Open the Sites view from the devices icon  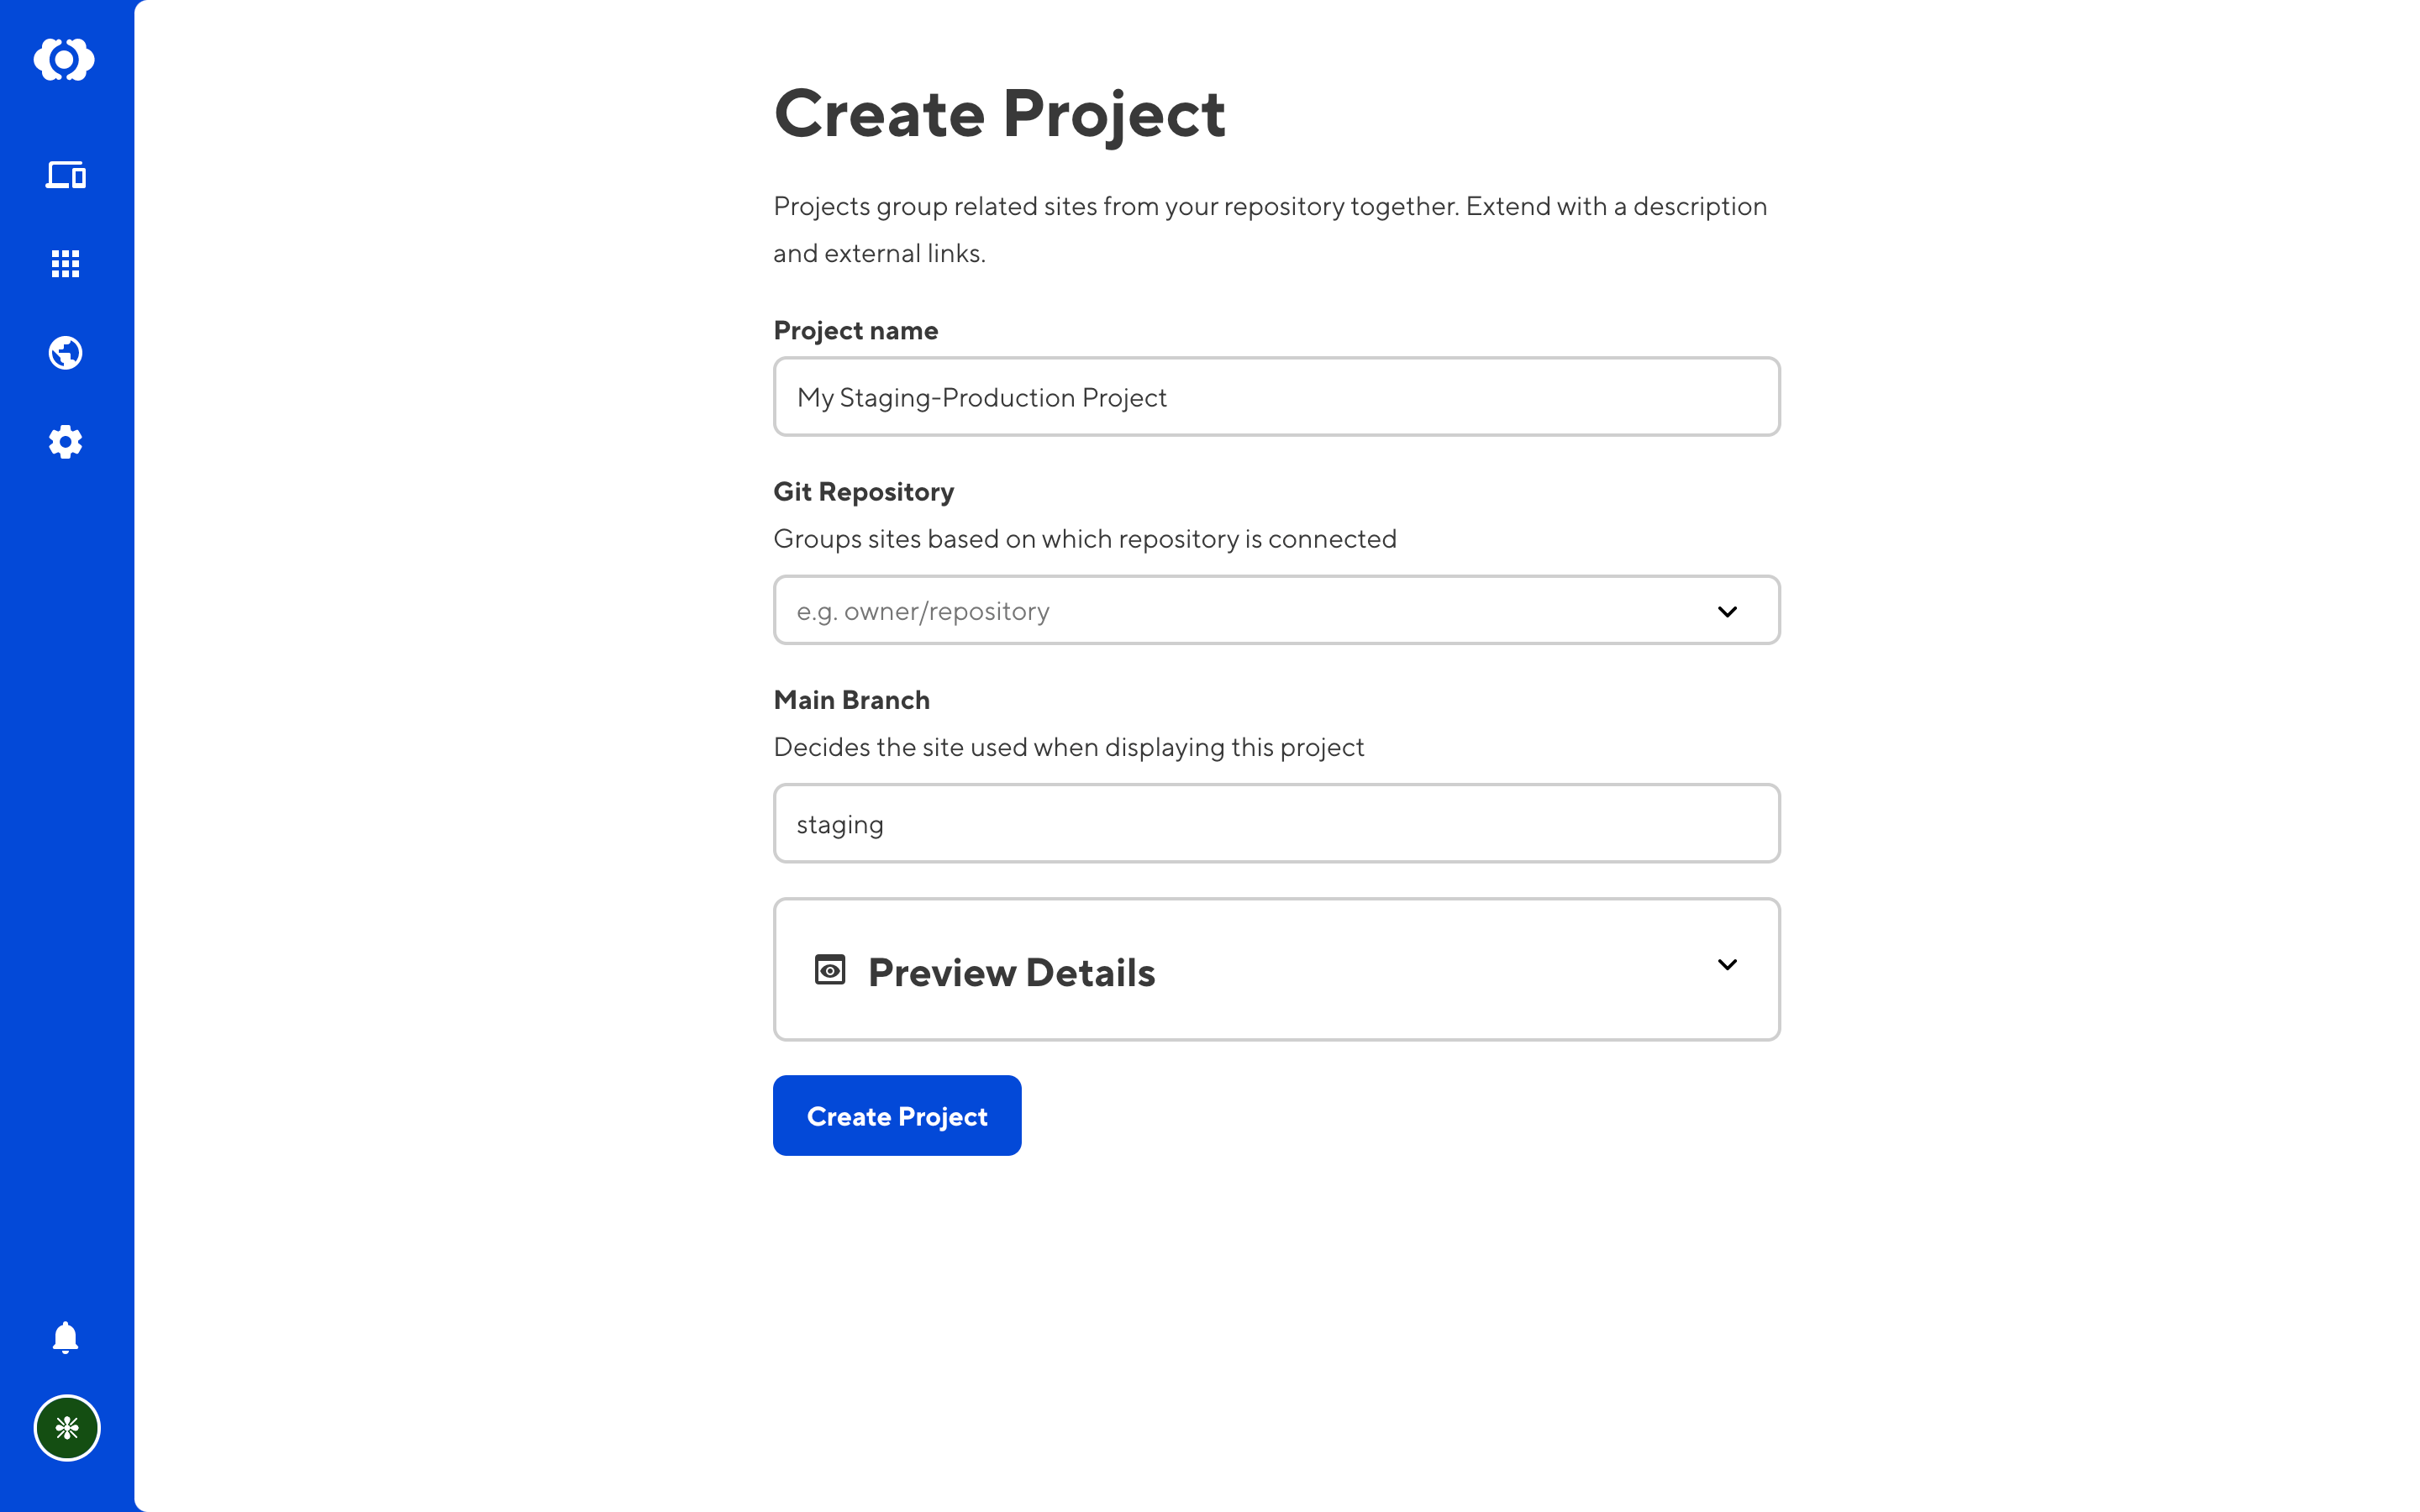coord(66,176)
